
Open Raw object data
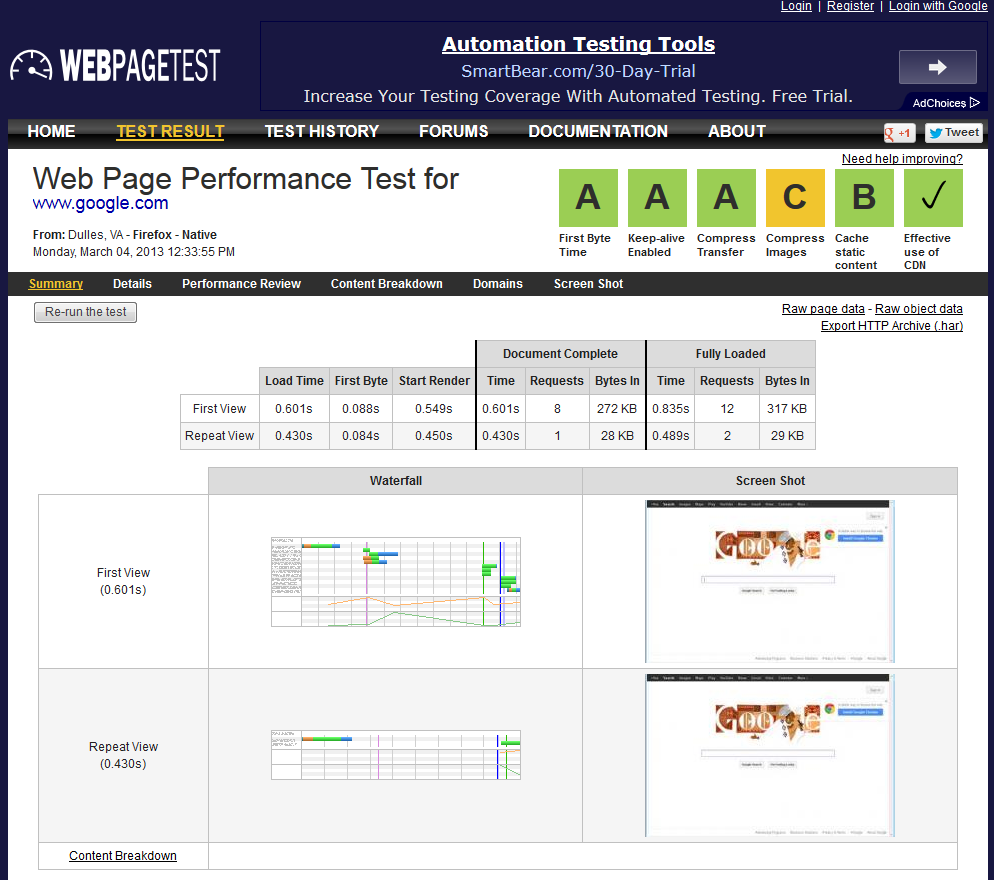[919, 309]
